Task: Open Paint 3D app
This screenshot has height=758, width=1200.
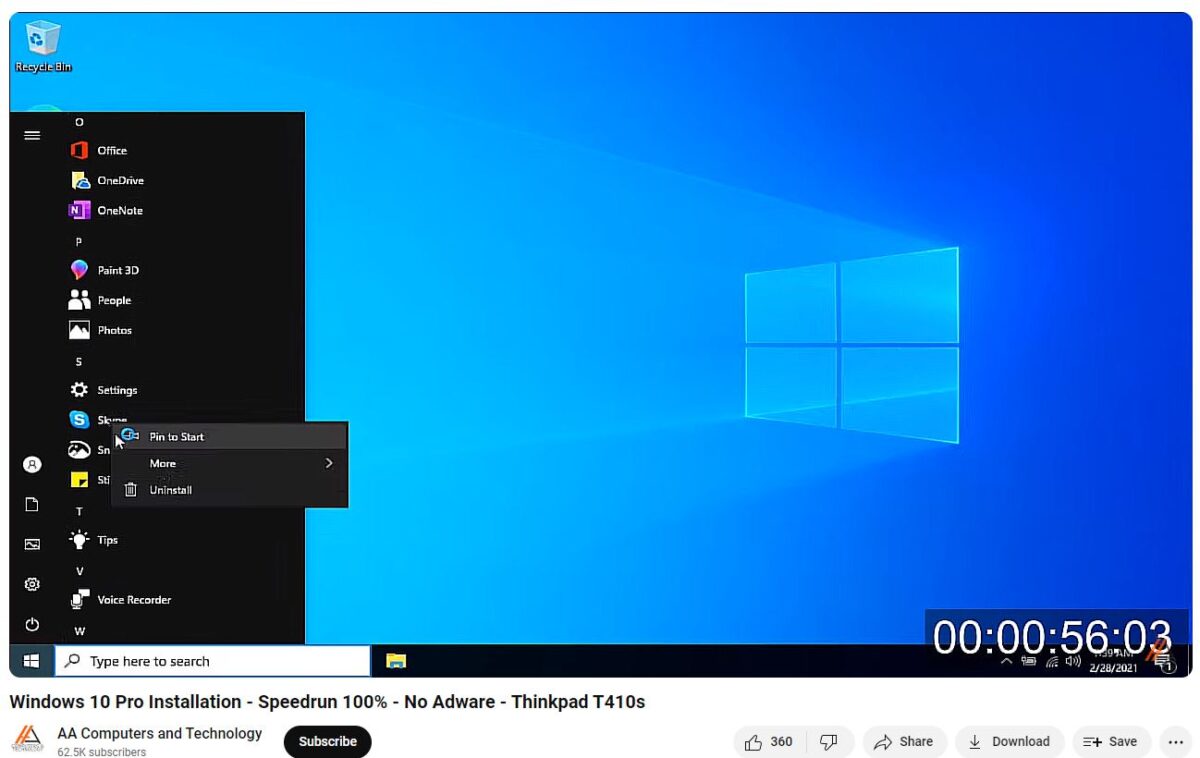Action: (x=103, y=270)
